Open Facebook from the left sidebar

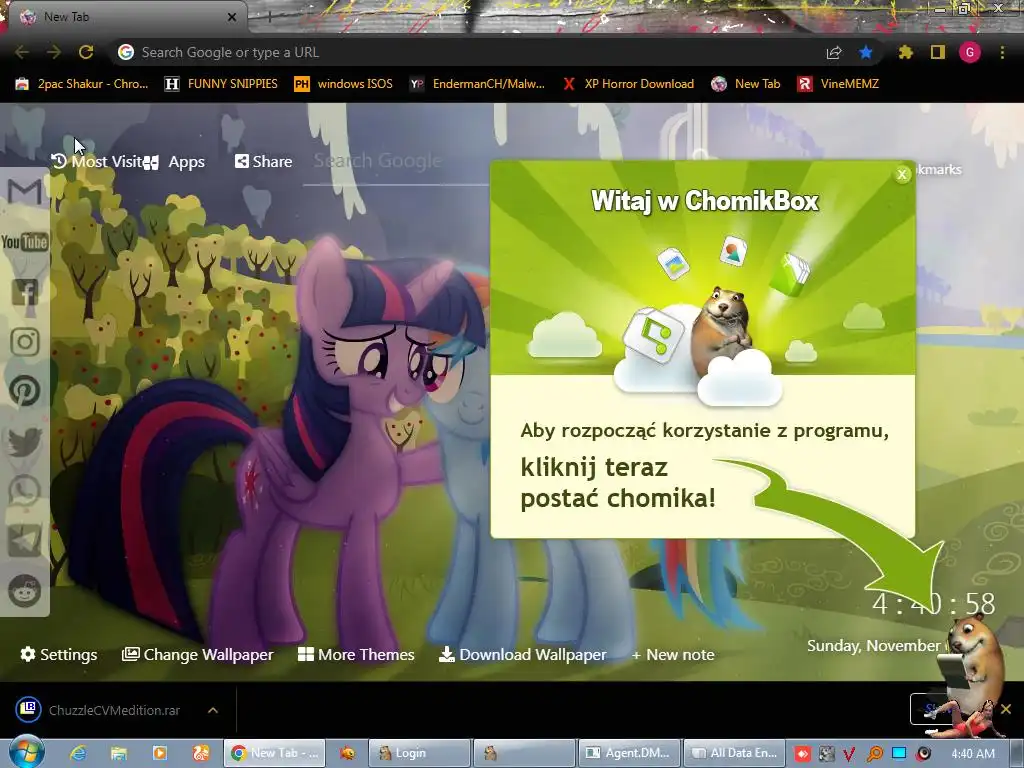click(x=25, y=292)
